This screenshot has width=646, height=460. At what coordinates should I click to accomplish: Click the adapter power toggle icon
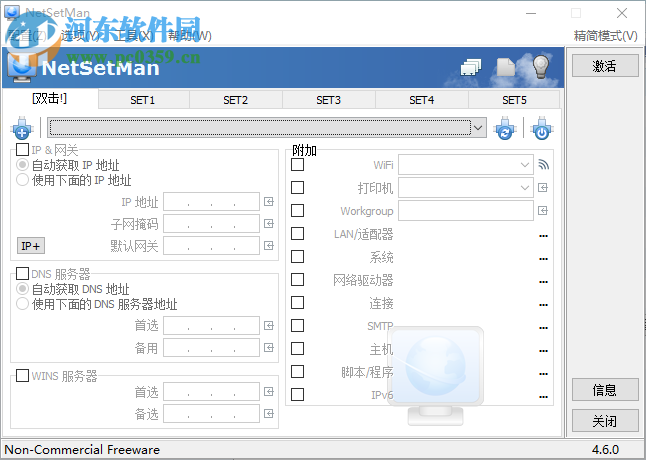click(542, 128)
